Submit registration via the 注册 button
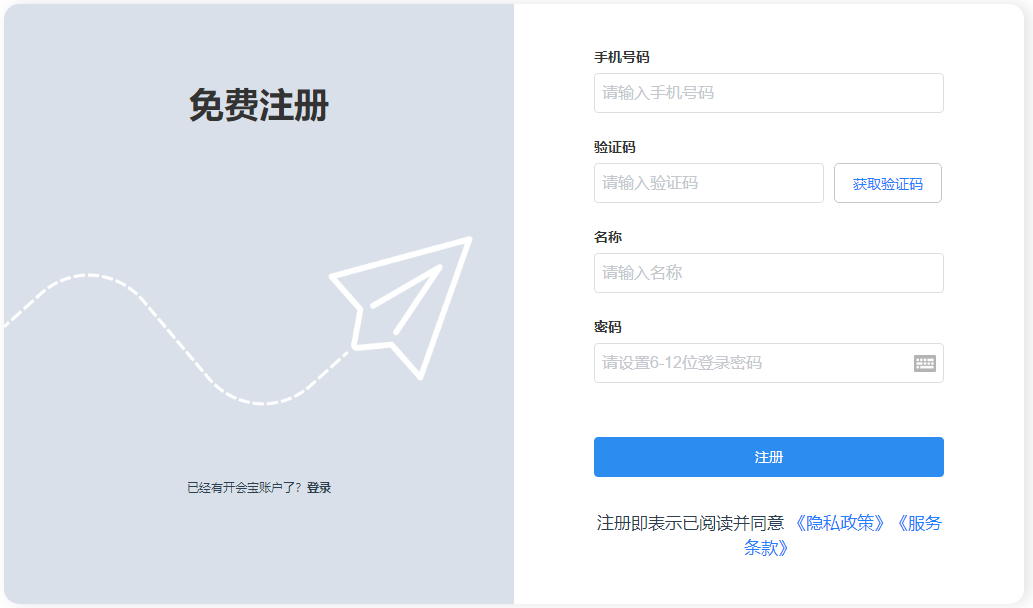The height and width of the screenshot is (608, 1033). (x=768, y=457)
